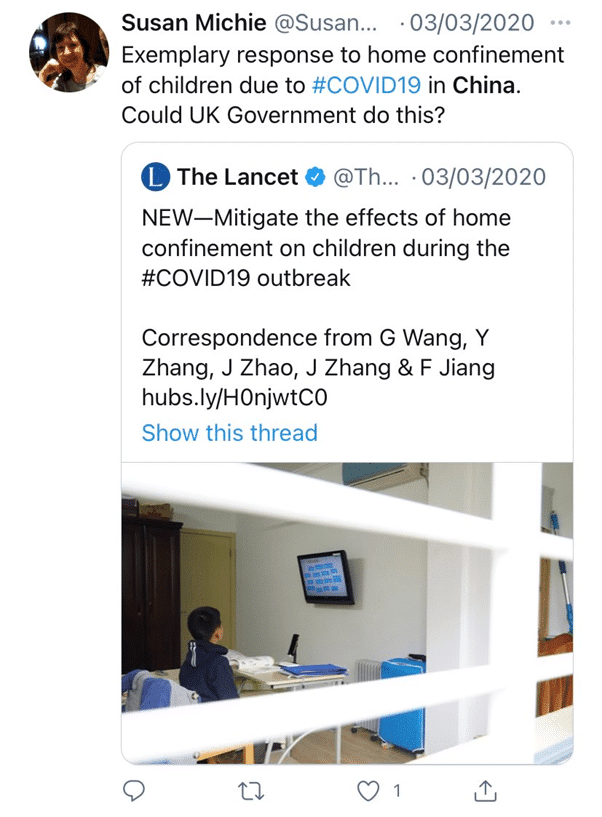Image resolution: width=602 pixels, height=817 pixels.
Task: Click Show this thread link
Action: click(x=229, y=433)
